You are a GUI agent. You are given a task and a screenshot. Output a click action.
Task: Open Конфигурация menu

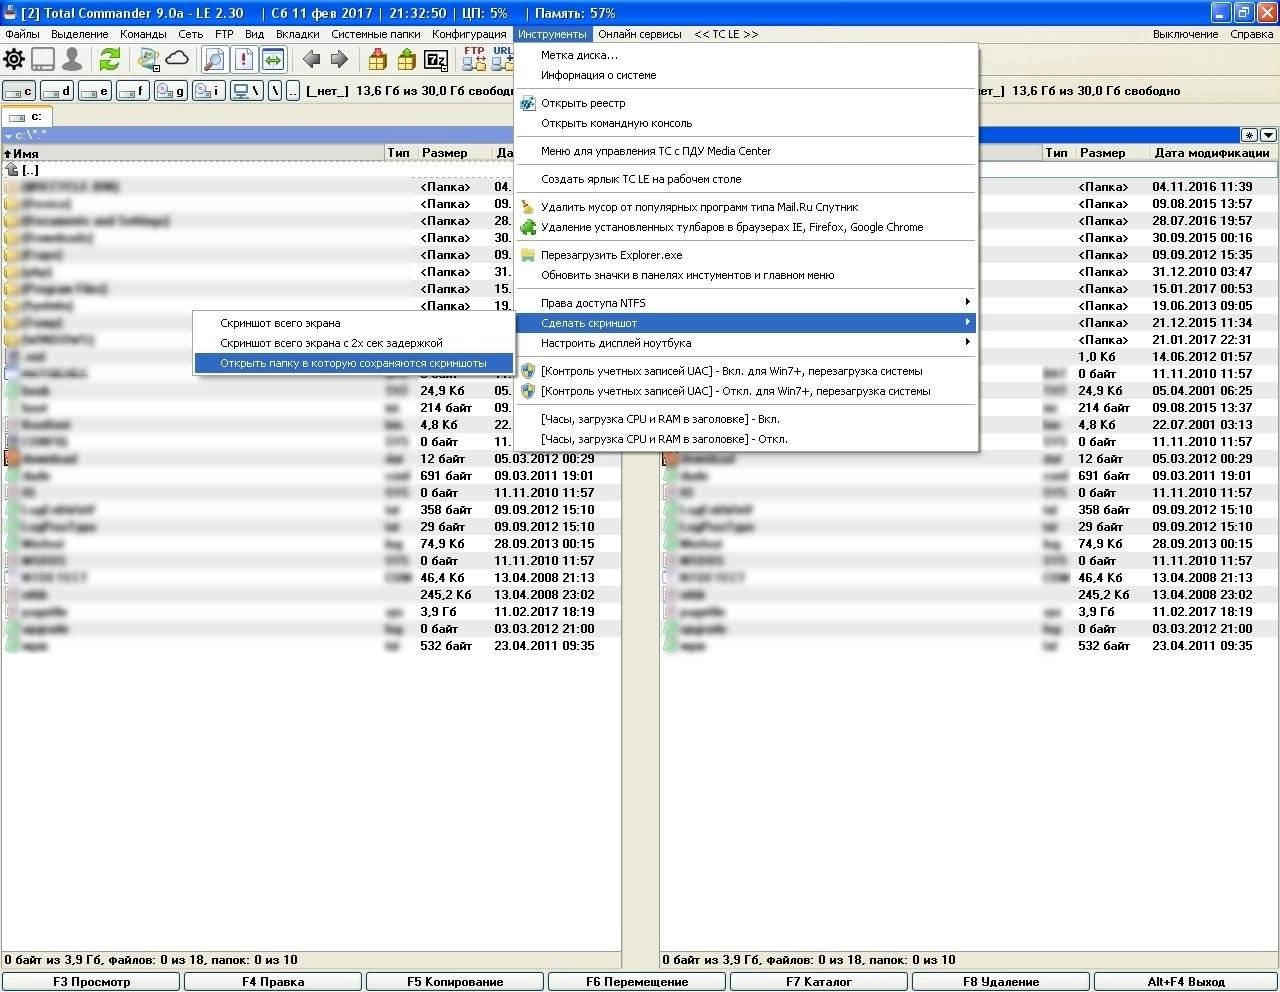(x=469, y=34)
